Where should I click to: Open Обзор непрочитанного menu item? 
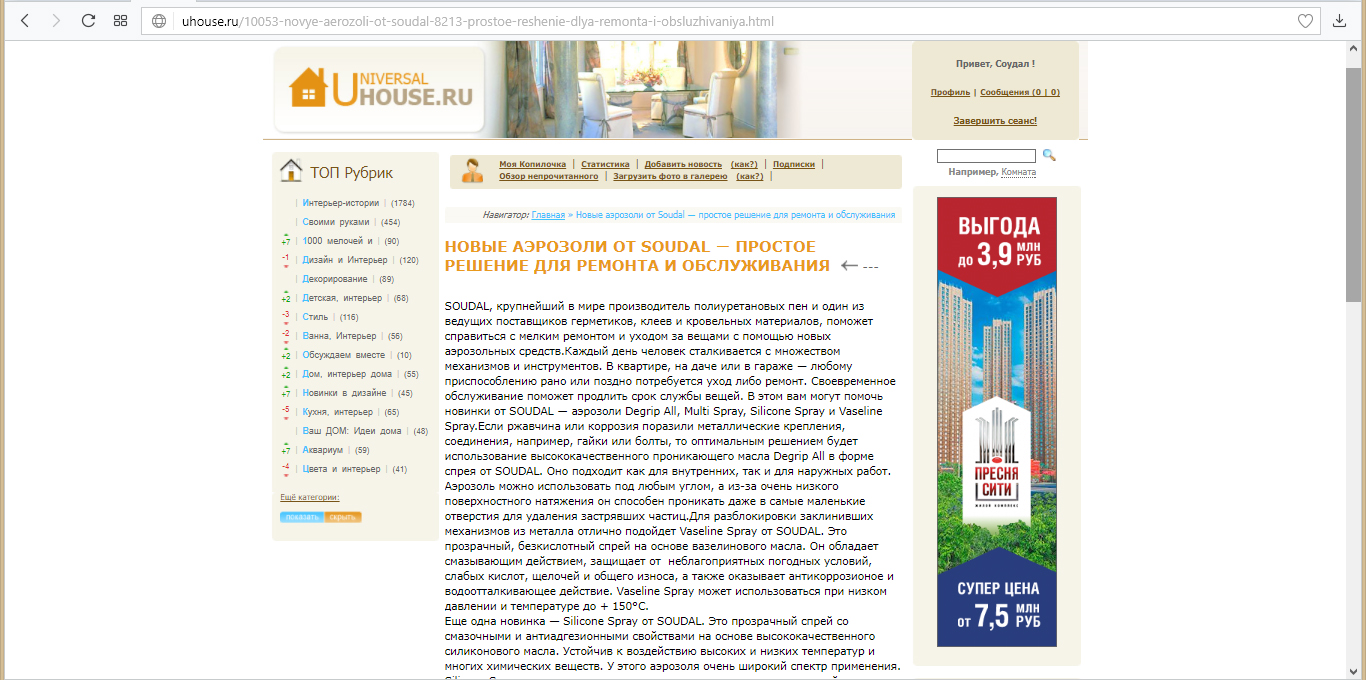[x=548, y=176]
